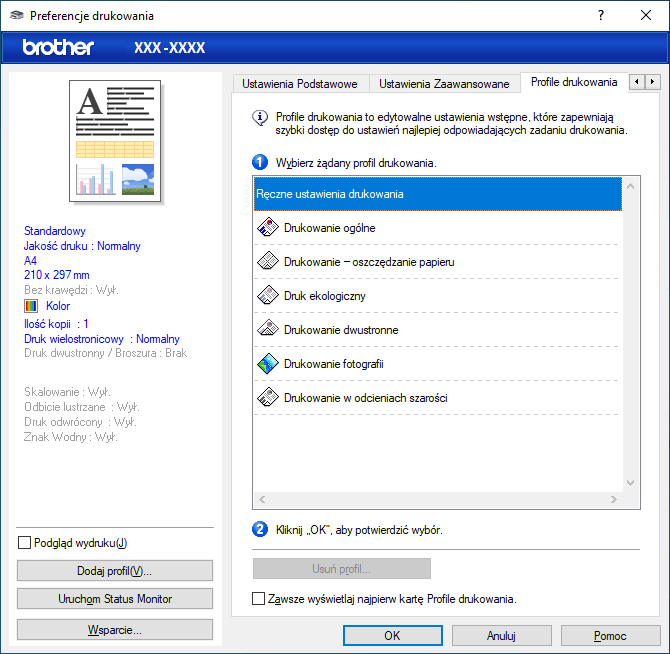
Task: Click the Druk ekologiczny profile icon
Action: point(268,296)
